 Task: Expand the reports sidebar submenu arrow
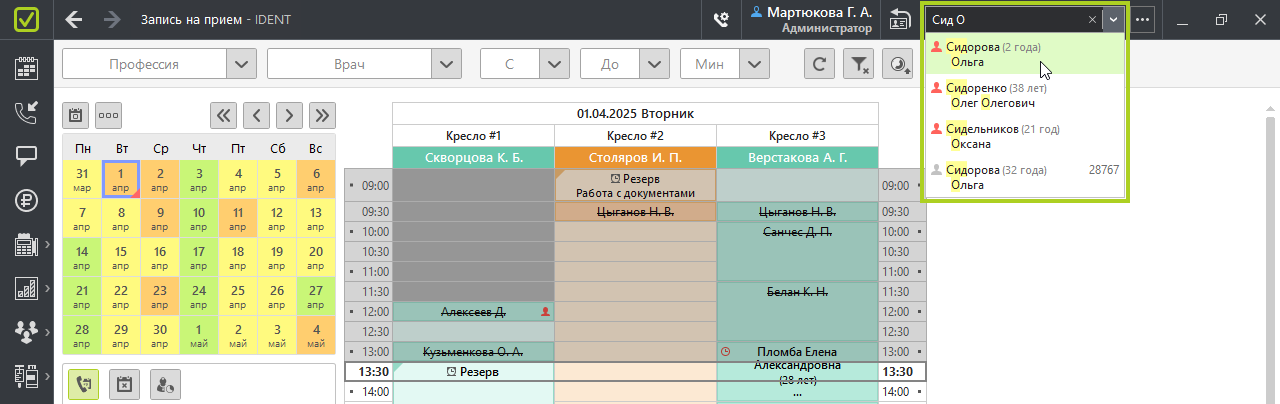[x=47, y=287]
